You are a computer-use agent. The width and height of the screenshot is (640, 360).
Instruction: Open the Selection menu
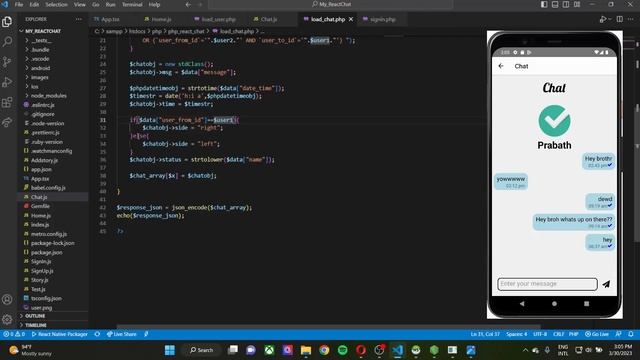56,4
